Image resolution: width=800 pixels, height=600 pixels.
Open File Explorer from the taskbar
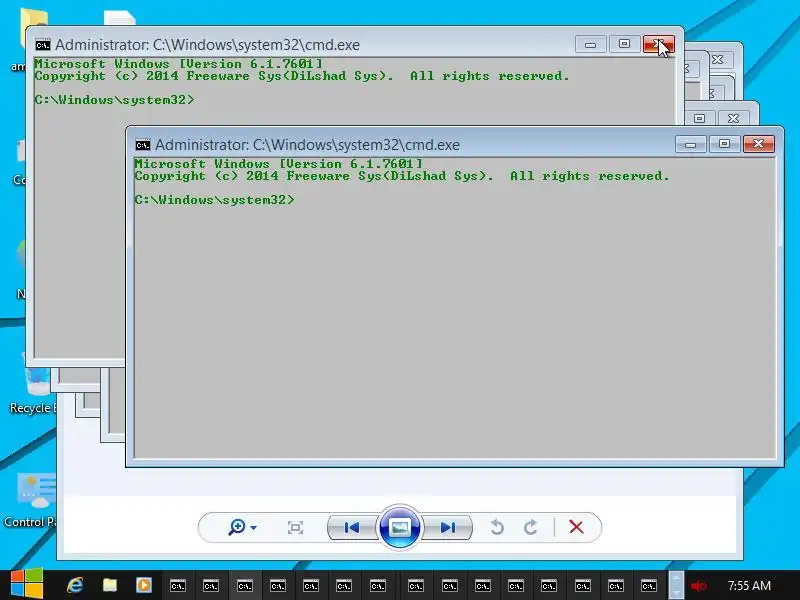pos(110,585)
